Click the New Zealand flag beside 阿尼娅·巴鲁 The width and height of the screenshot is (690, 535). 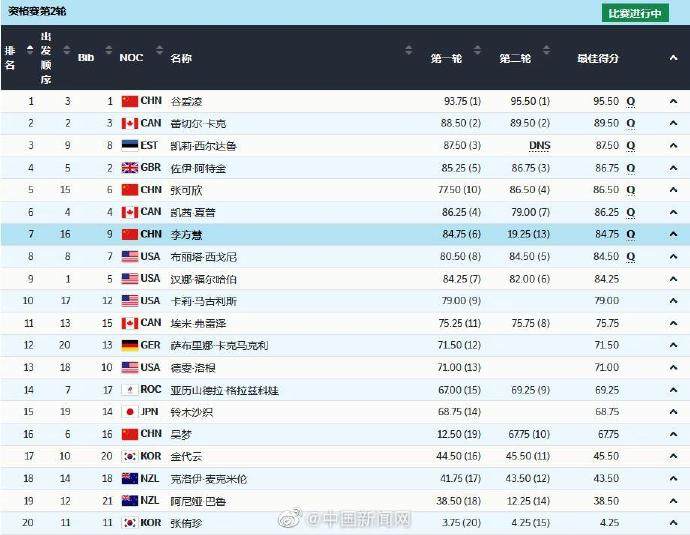pyautogui.click(x=129, y=500)
